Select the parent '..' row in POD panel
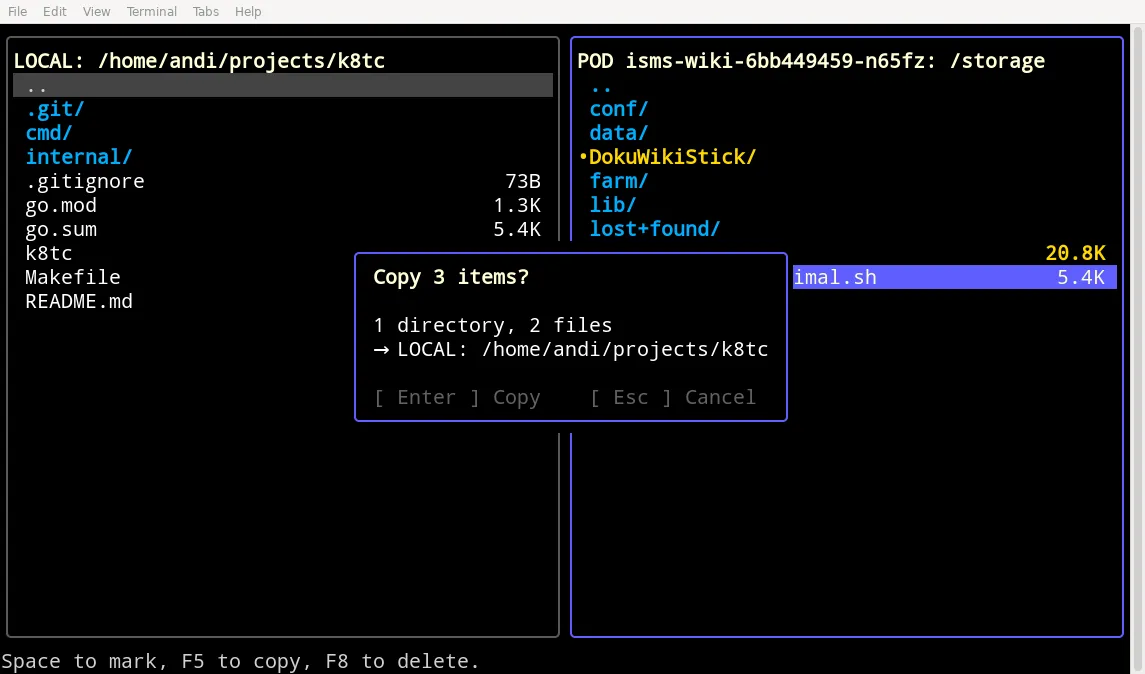Image resolution: width=1145 pixels, height=674 pixels. click(x=847, y=85)
